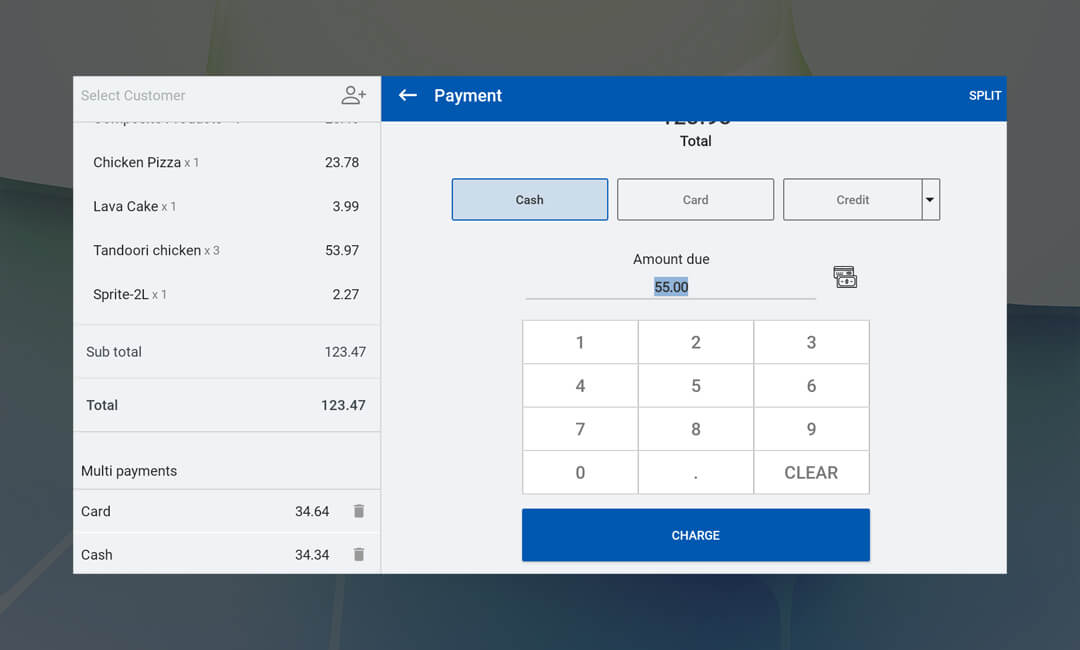Viewport: 1080px width, 650px height.
Task: Click the back arrow next to Payment
Action: click(x=407, y=96)
